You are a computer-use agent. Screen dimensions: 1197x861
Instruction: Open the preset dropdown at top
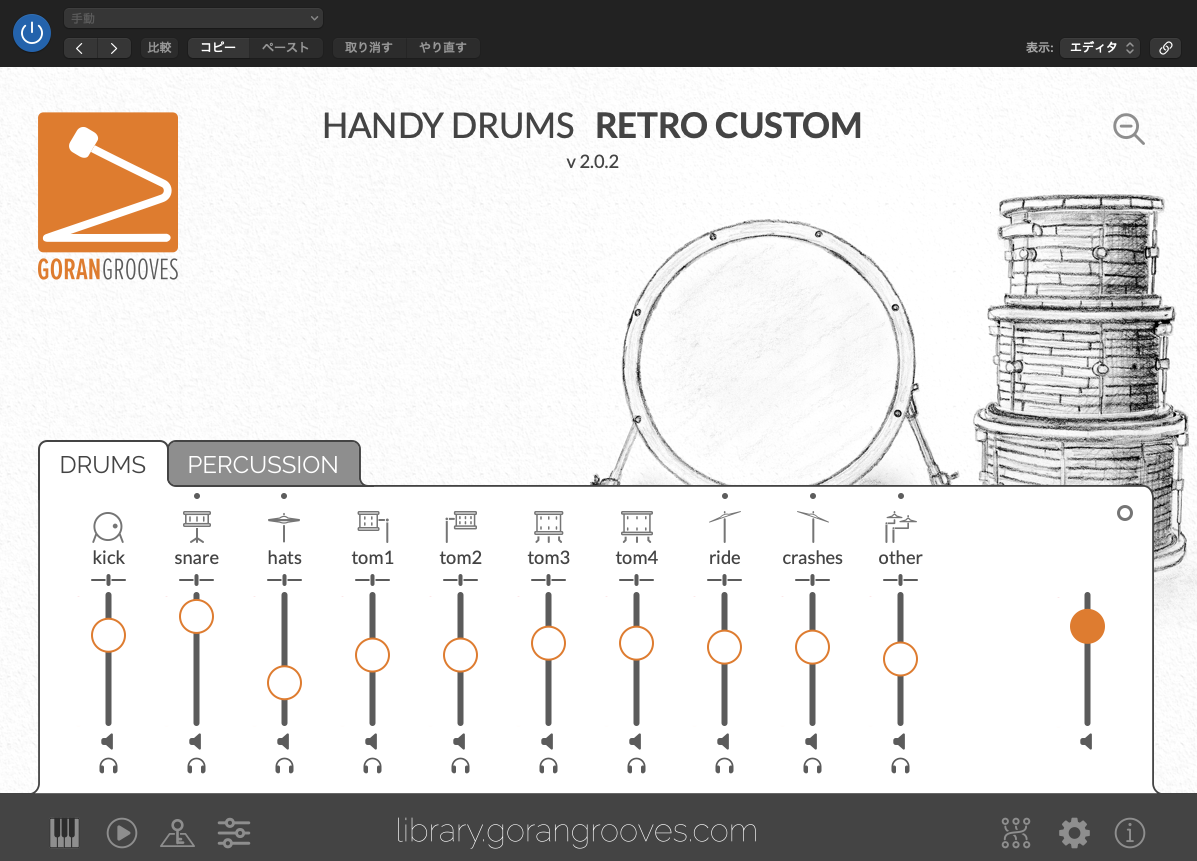pyautogui.click(x=193, y=18)
